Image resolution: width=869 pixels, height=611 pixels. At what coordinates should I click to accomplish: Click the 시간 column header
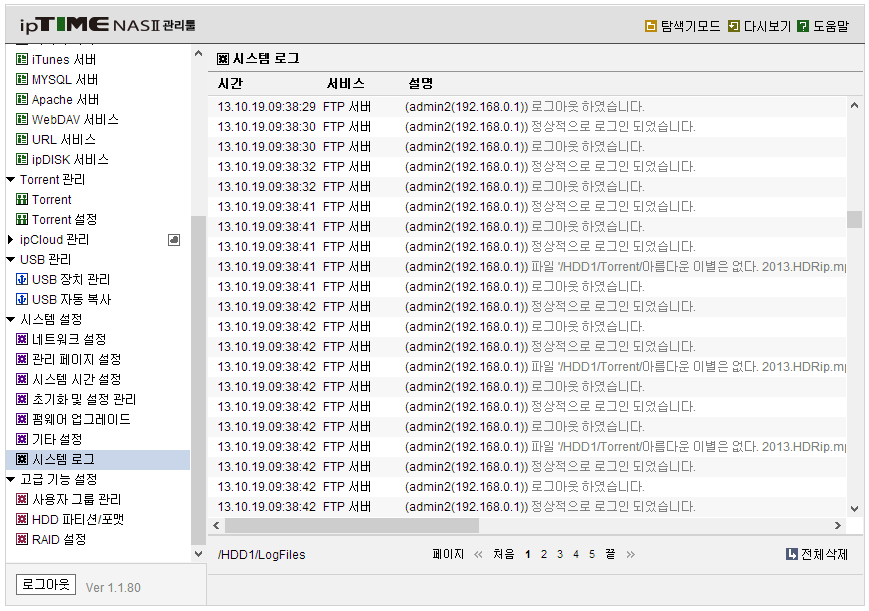tap(231, 84)
